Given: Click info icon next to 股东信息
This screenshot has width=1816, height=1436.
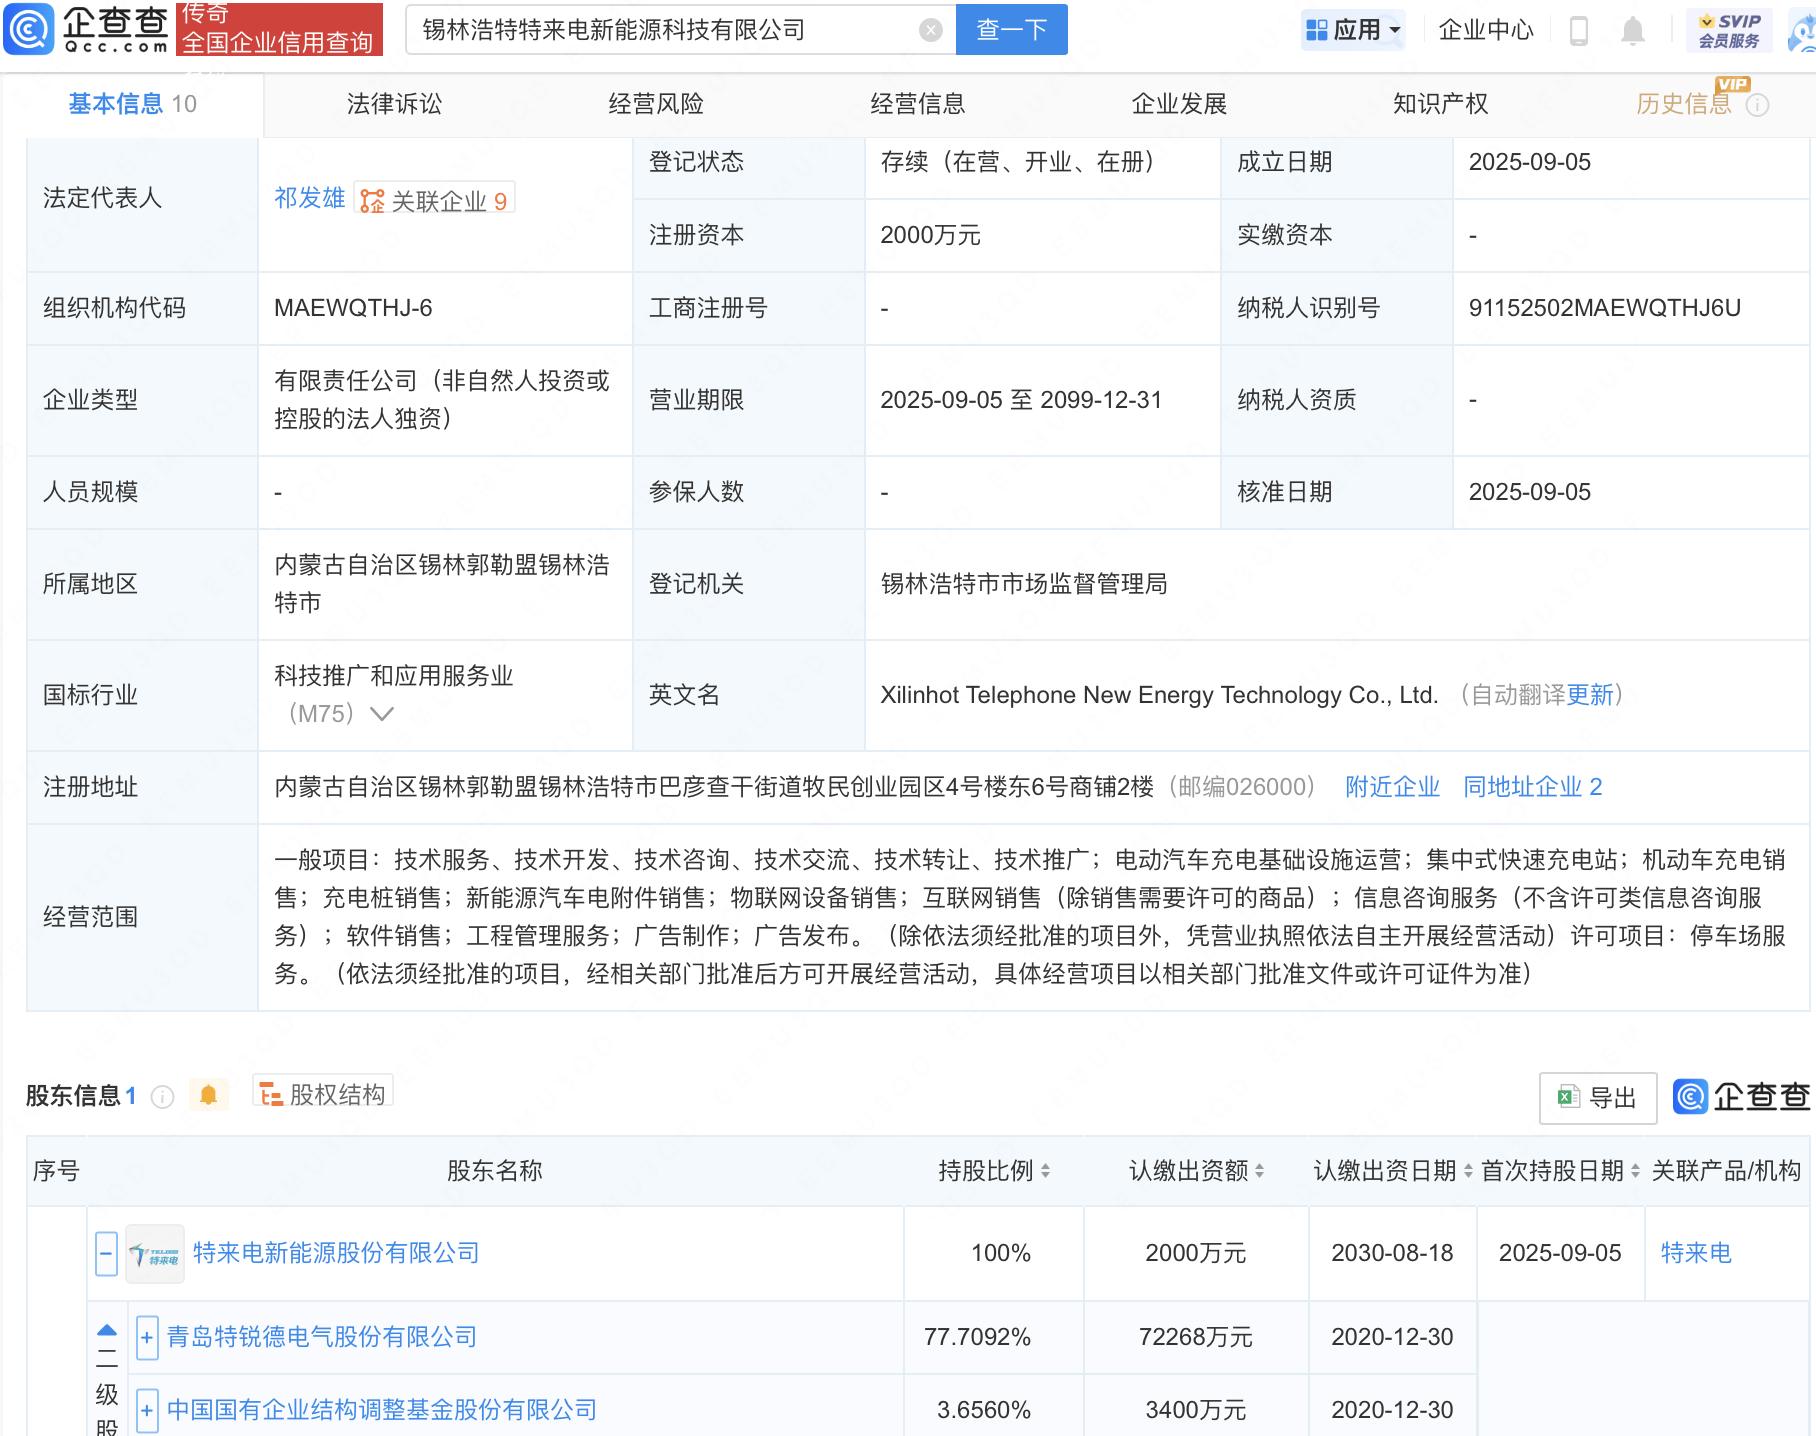Looking at the screenshot, I should [x=162, y=1097].
